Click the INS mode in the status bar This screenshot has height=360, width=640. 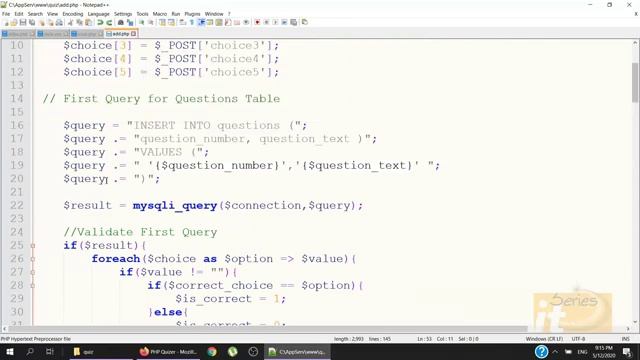pyautogui.click(x=625, y=339)
